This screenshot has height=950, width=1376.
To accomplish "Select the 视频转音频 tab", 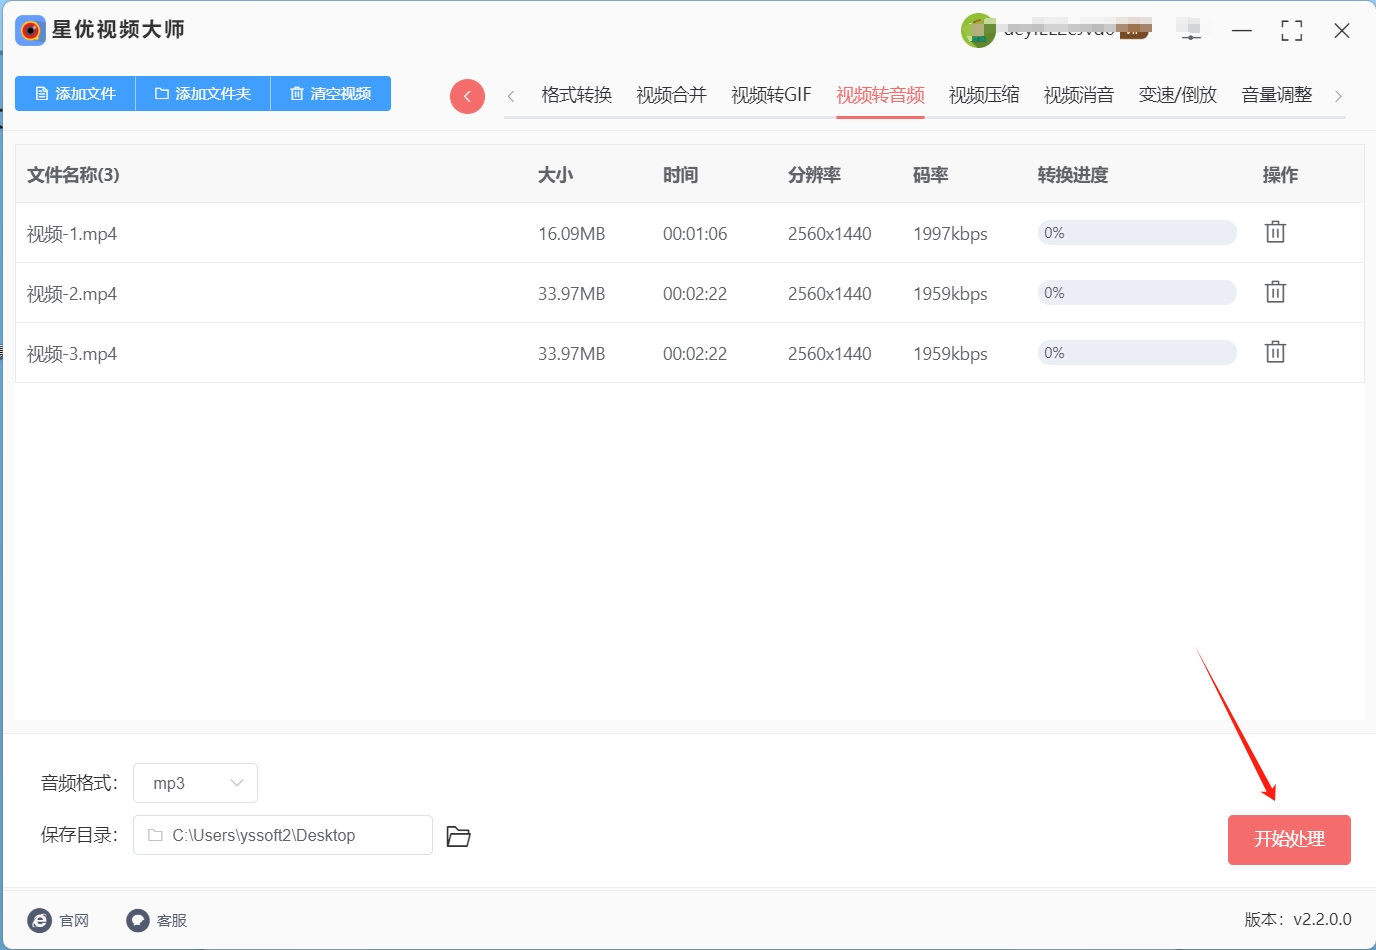I will click(x=880, y=95).
